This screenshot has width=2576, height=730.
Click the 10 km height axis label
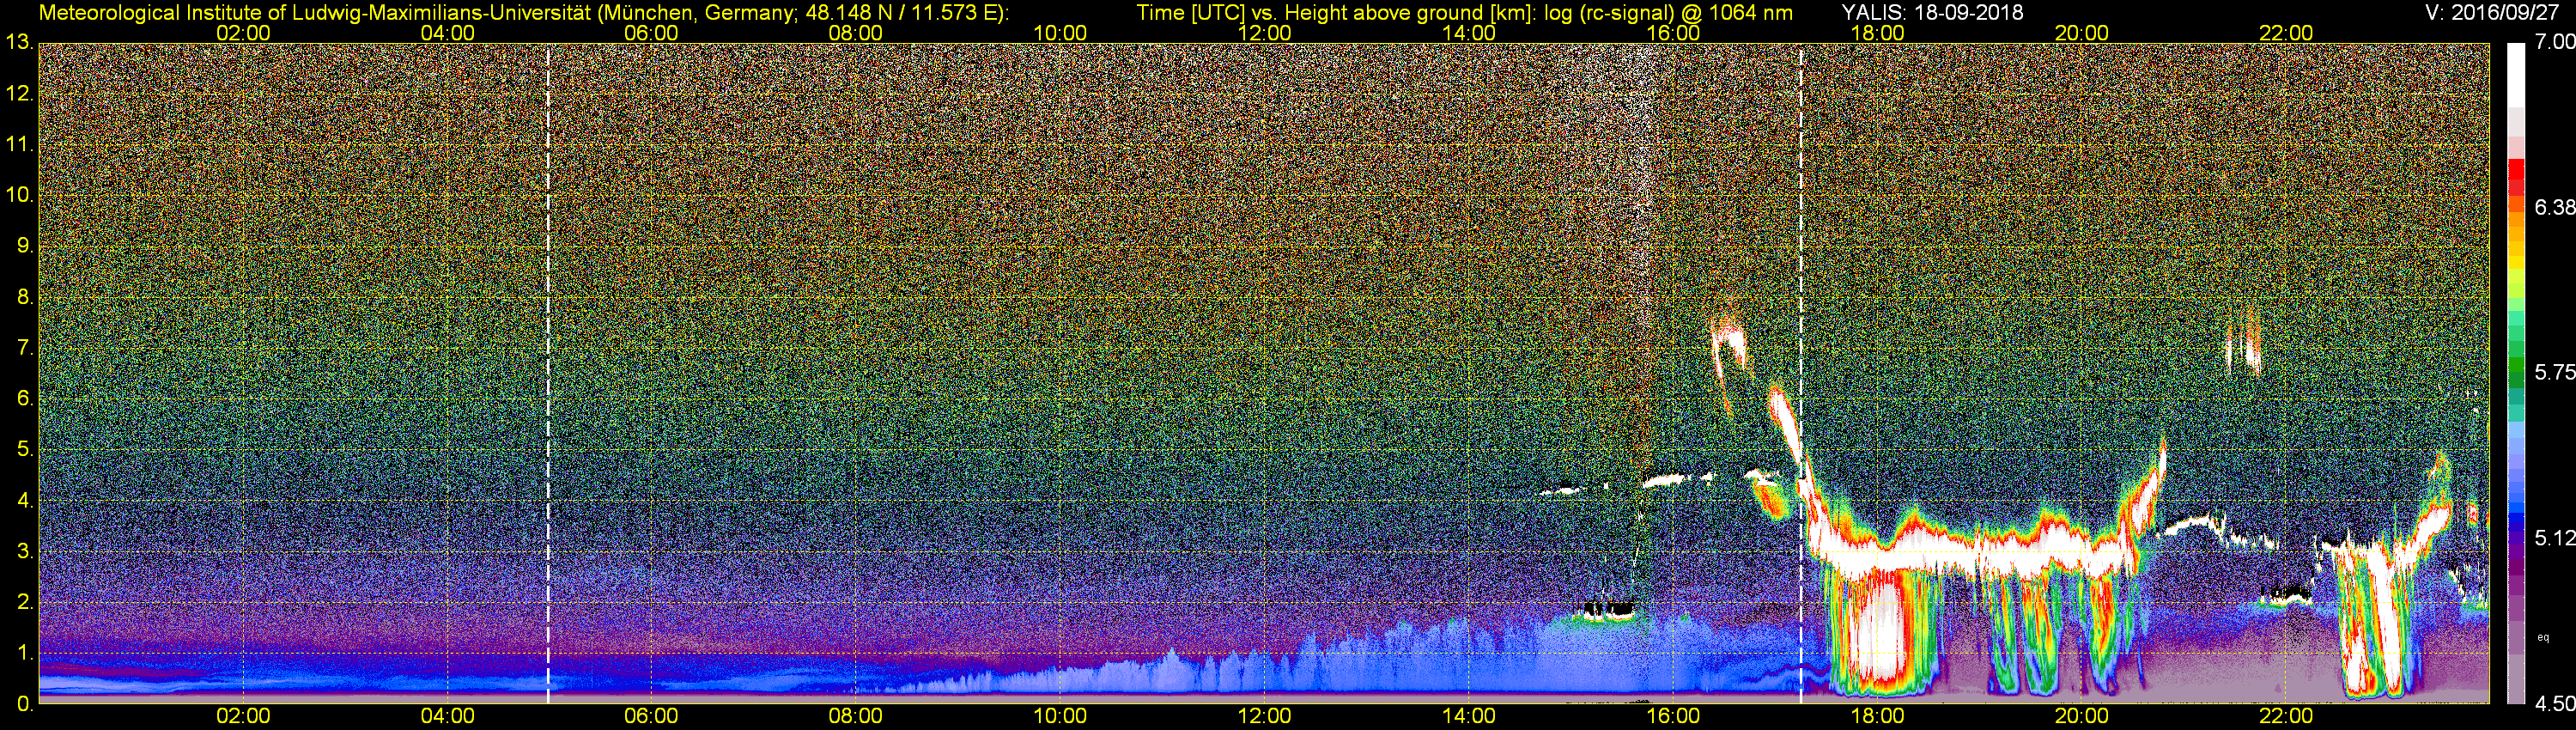18,195
